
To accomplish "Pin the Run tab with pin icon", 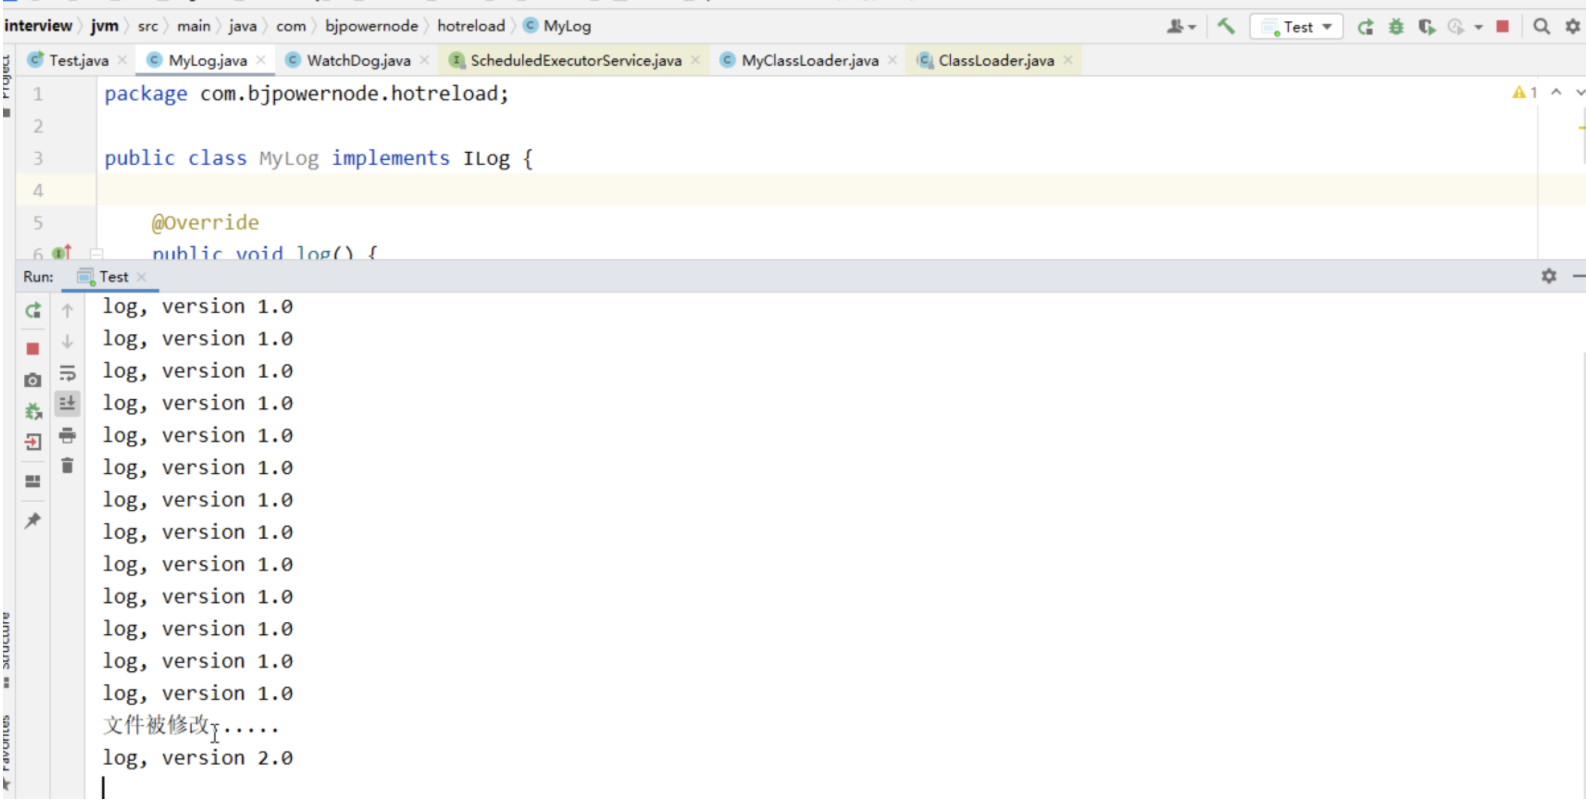I will (33, 520).
